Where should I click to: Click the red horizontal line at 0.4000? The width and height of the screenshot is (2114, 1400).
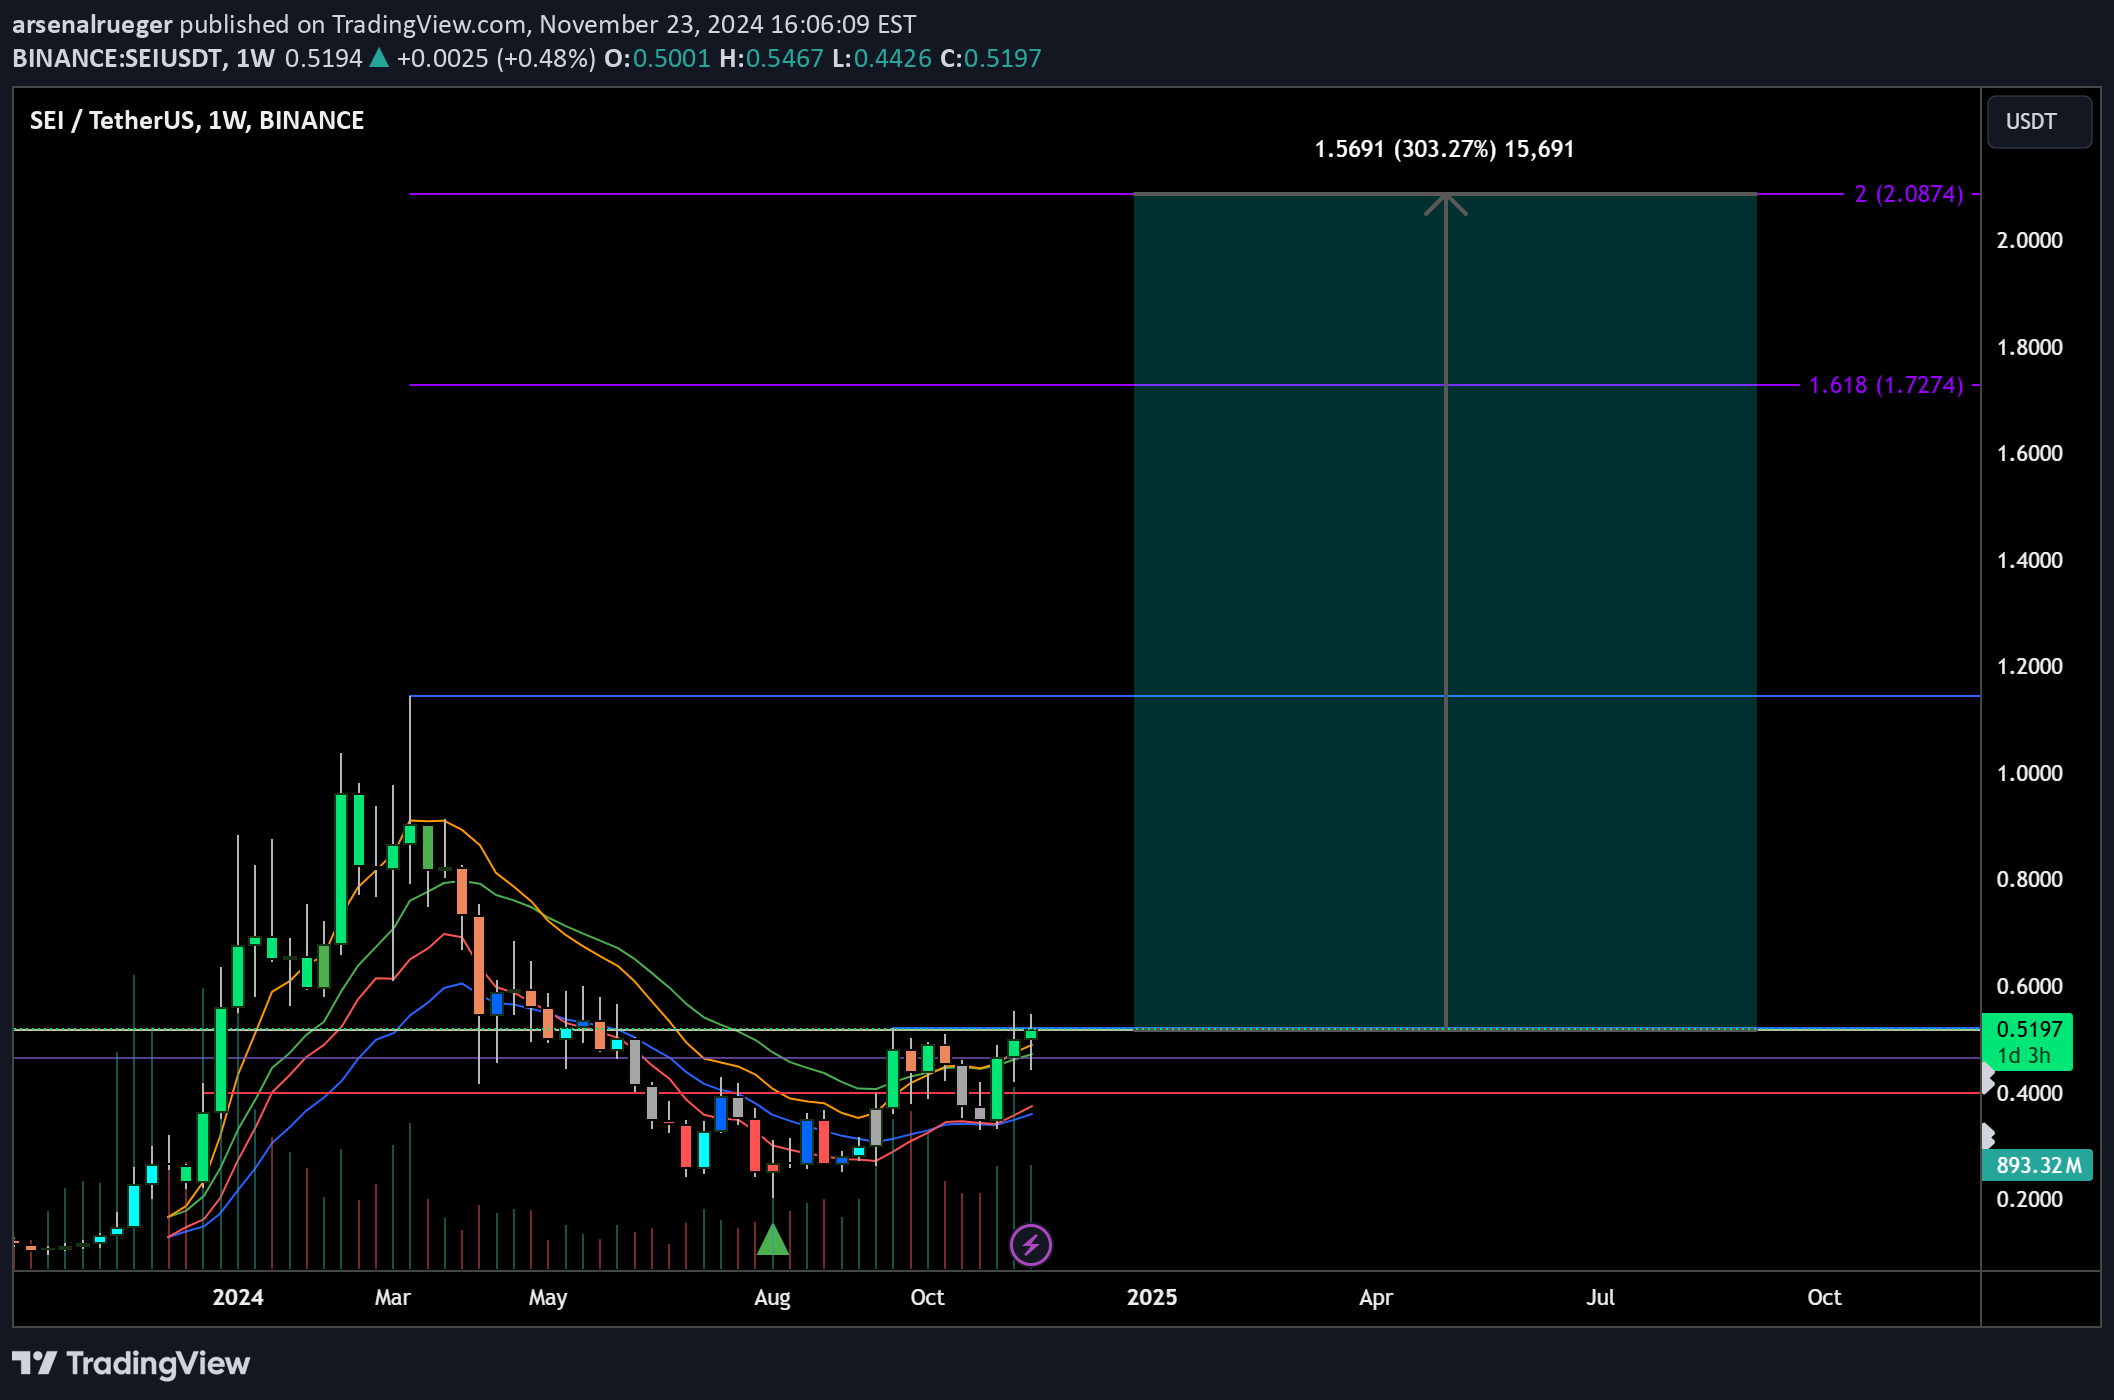coord(1500,1093)
